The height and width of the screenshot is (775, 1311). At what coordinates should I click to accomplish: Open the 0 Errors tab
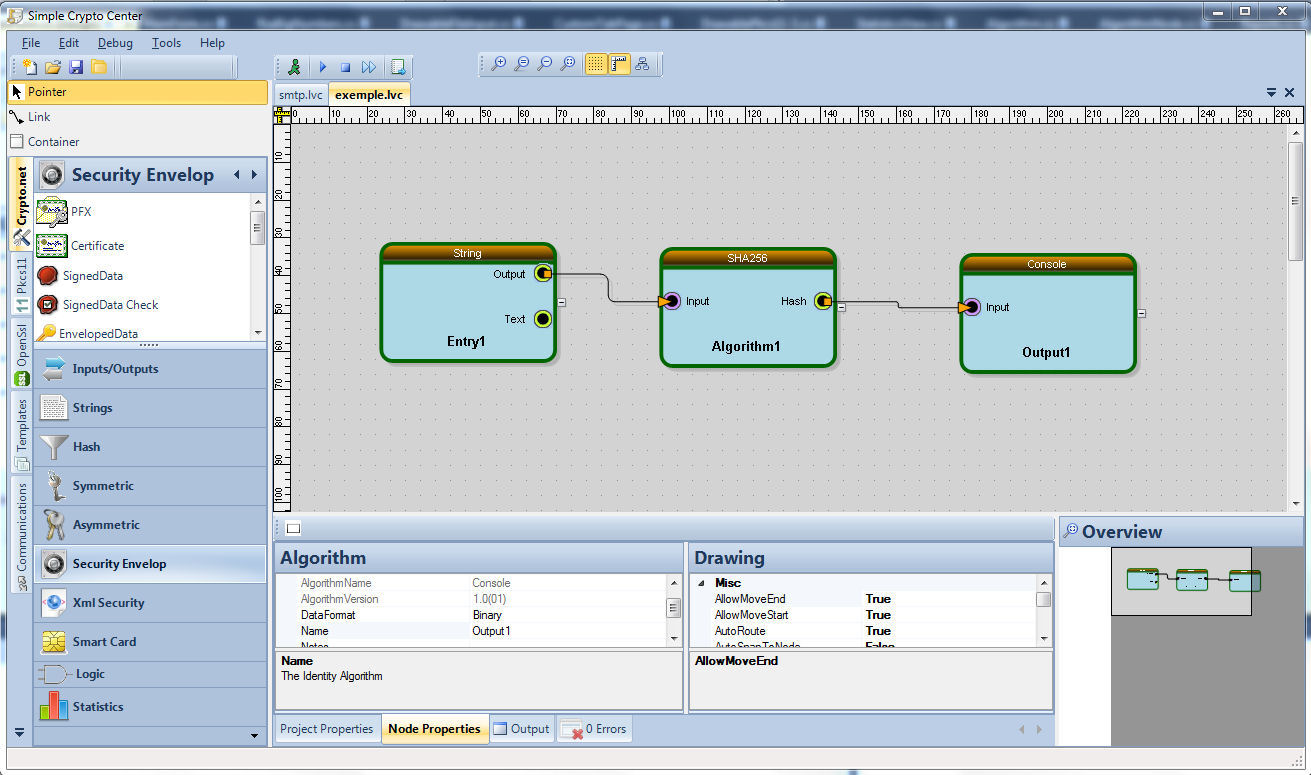(594, 729)
